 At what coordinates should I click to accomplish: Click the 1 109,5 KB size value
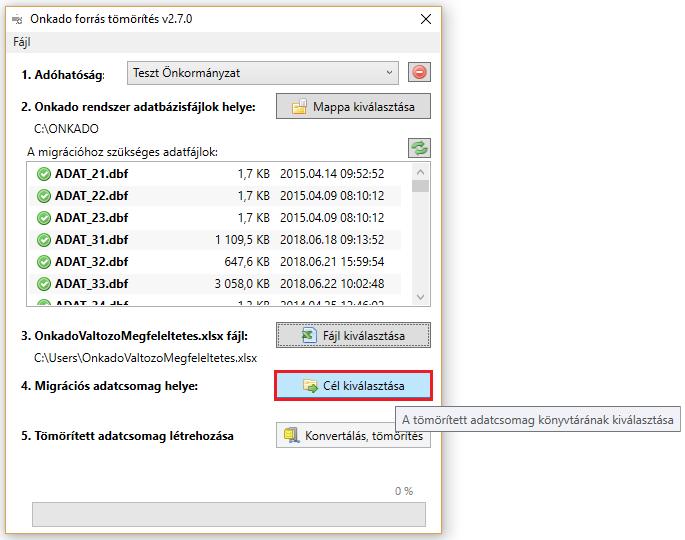[x=242, y=239]
